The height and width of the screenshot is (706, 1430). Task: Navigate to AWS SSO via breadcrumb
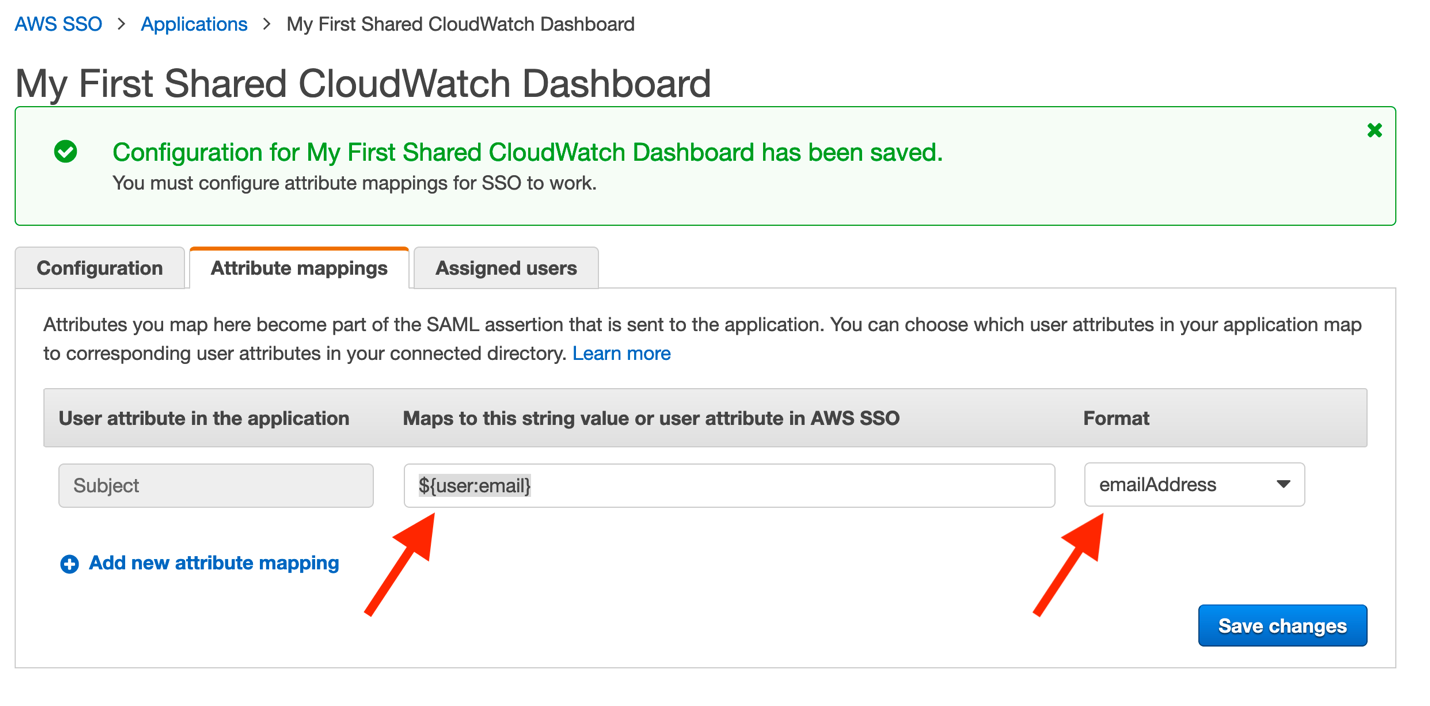click(57, 23)
